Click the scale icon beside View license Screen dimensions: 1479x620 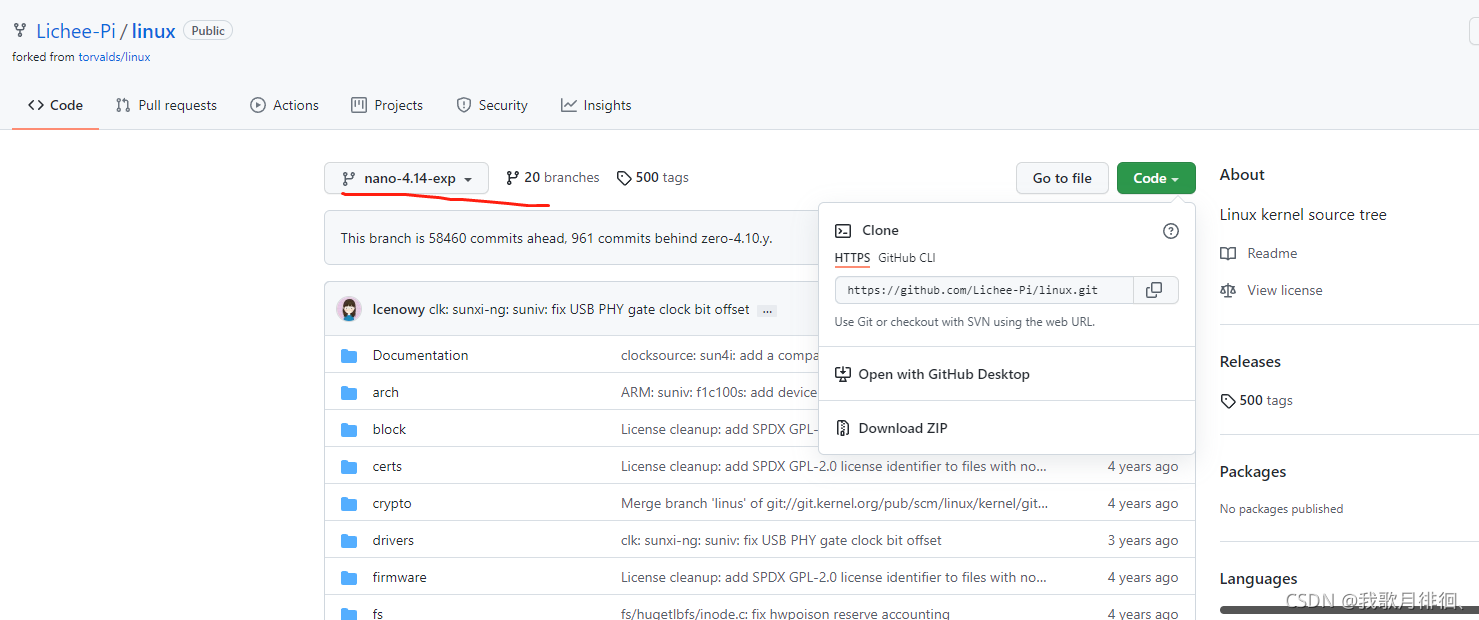pos(1228,290)
